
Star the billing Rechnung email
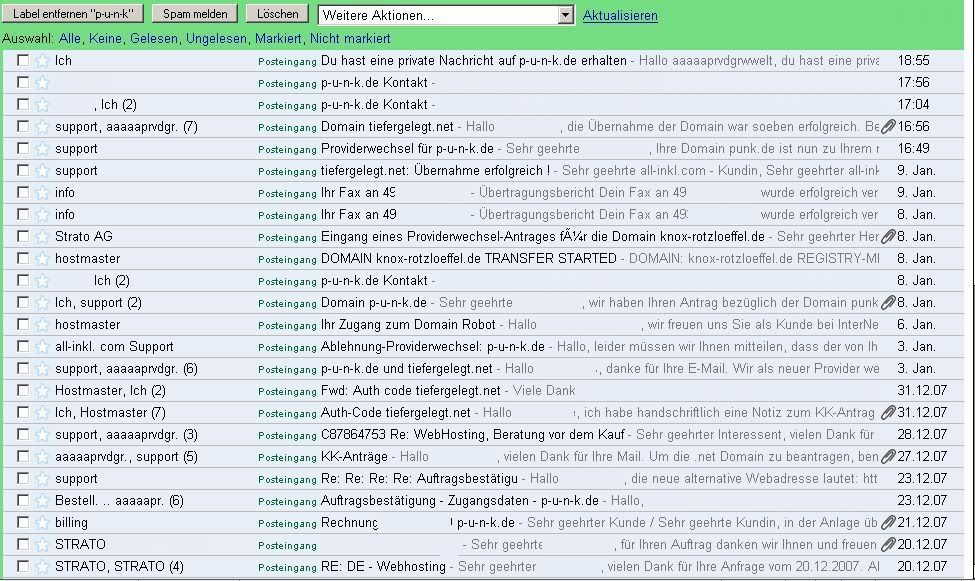(x=42, y=523)
